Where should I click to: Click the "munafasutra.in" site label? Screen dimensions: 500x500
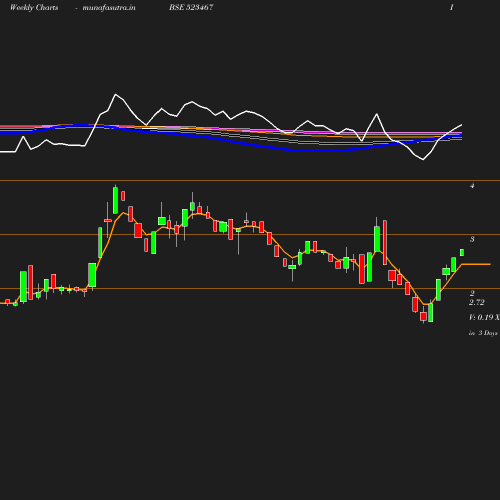[109, 8]
